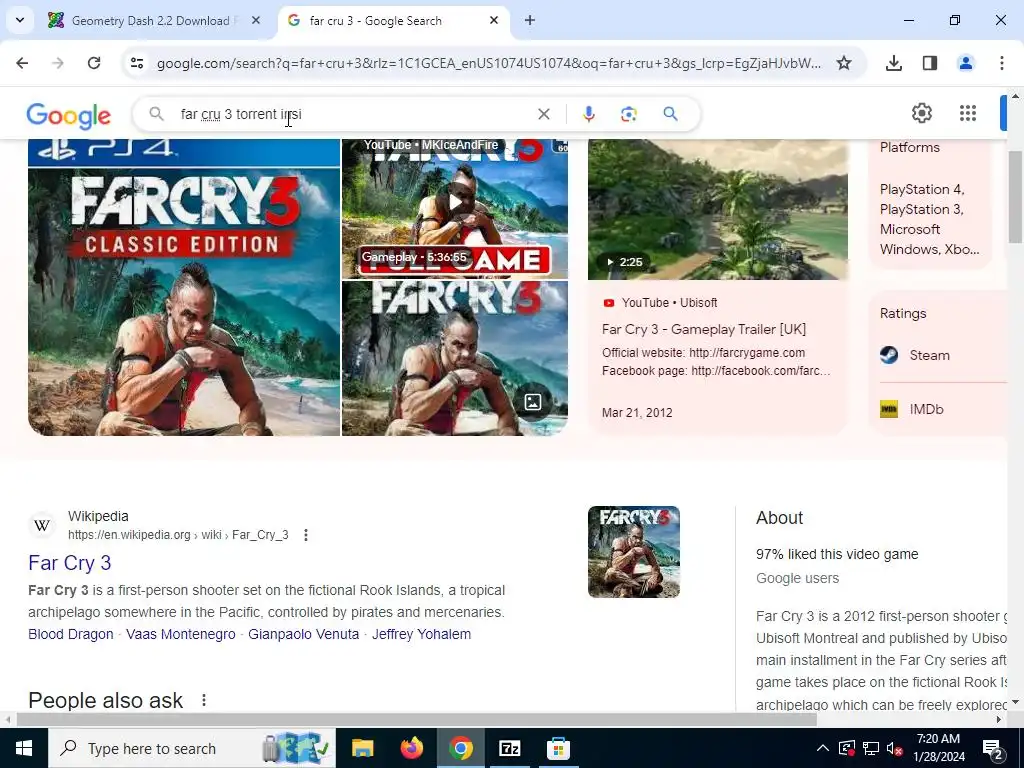The width and height of the screenshot is (1024, 768).
Task: Bookmark this page with the star
Action: point(844,63)
